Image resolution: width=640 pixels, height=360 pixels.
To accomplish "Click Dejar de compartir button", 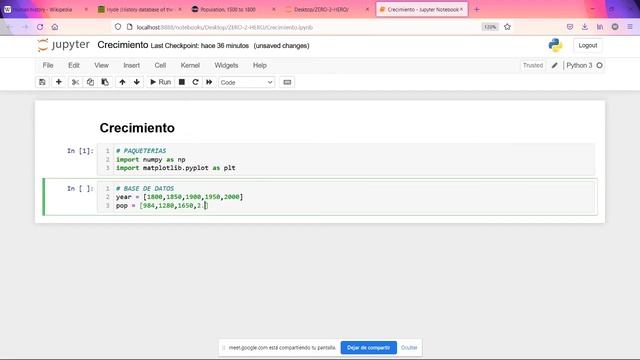I will point(369,348).
